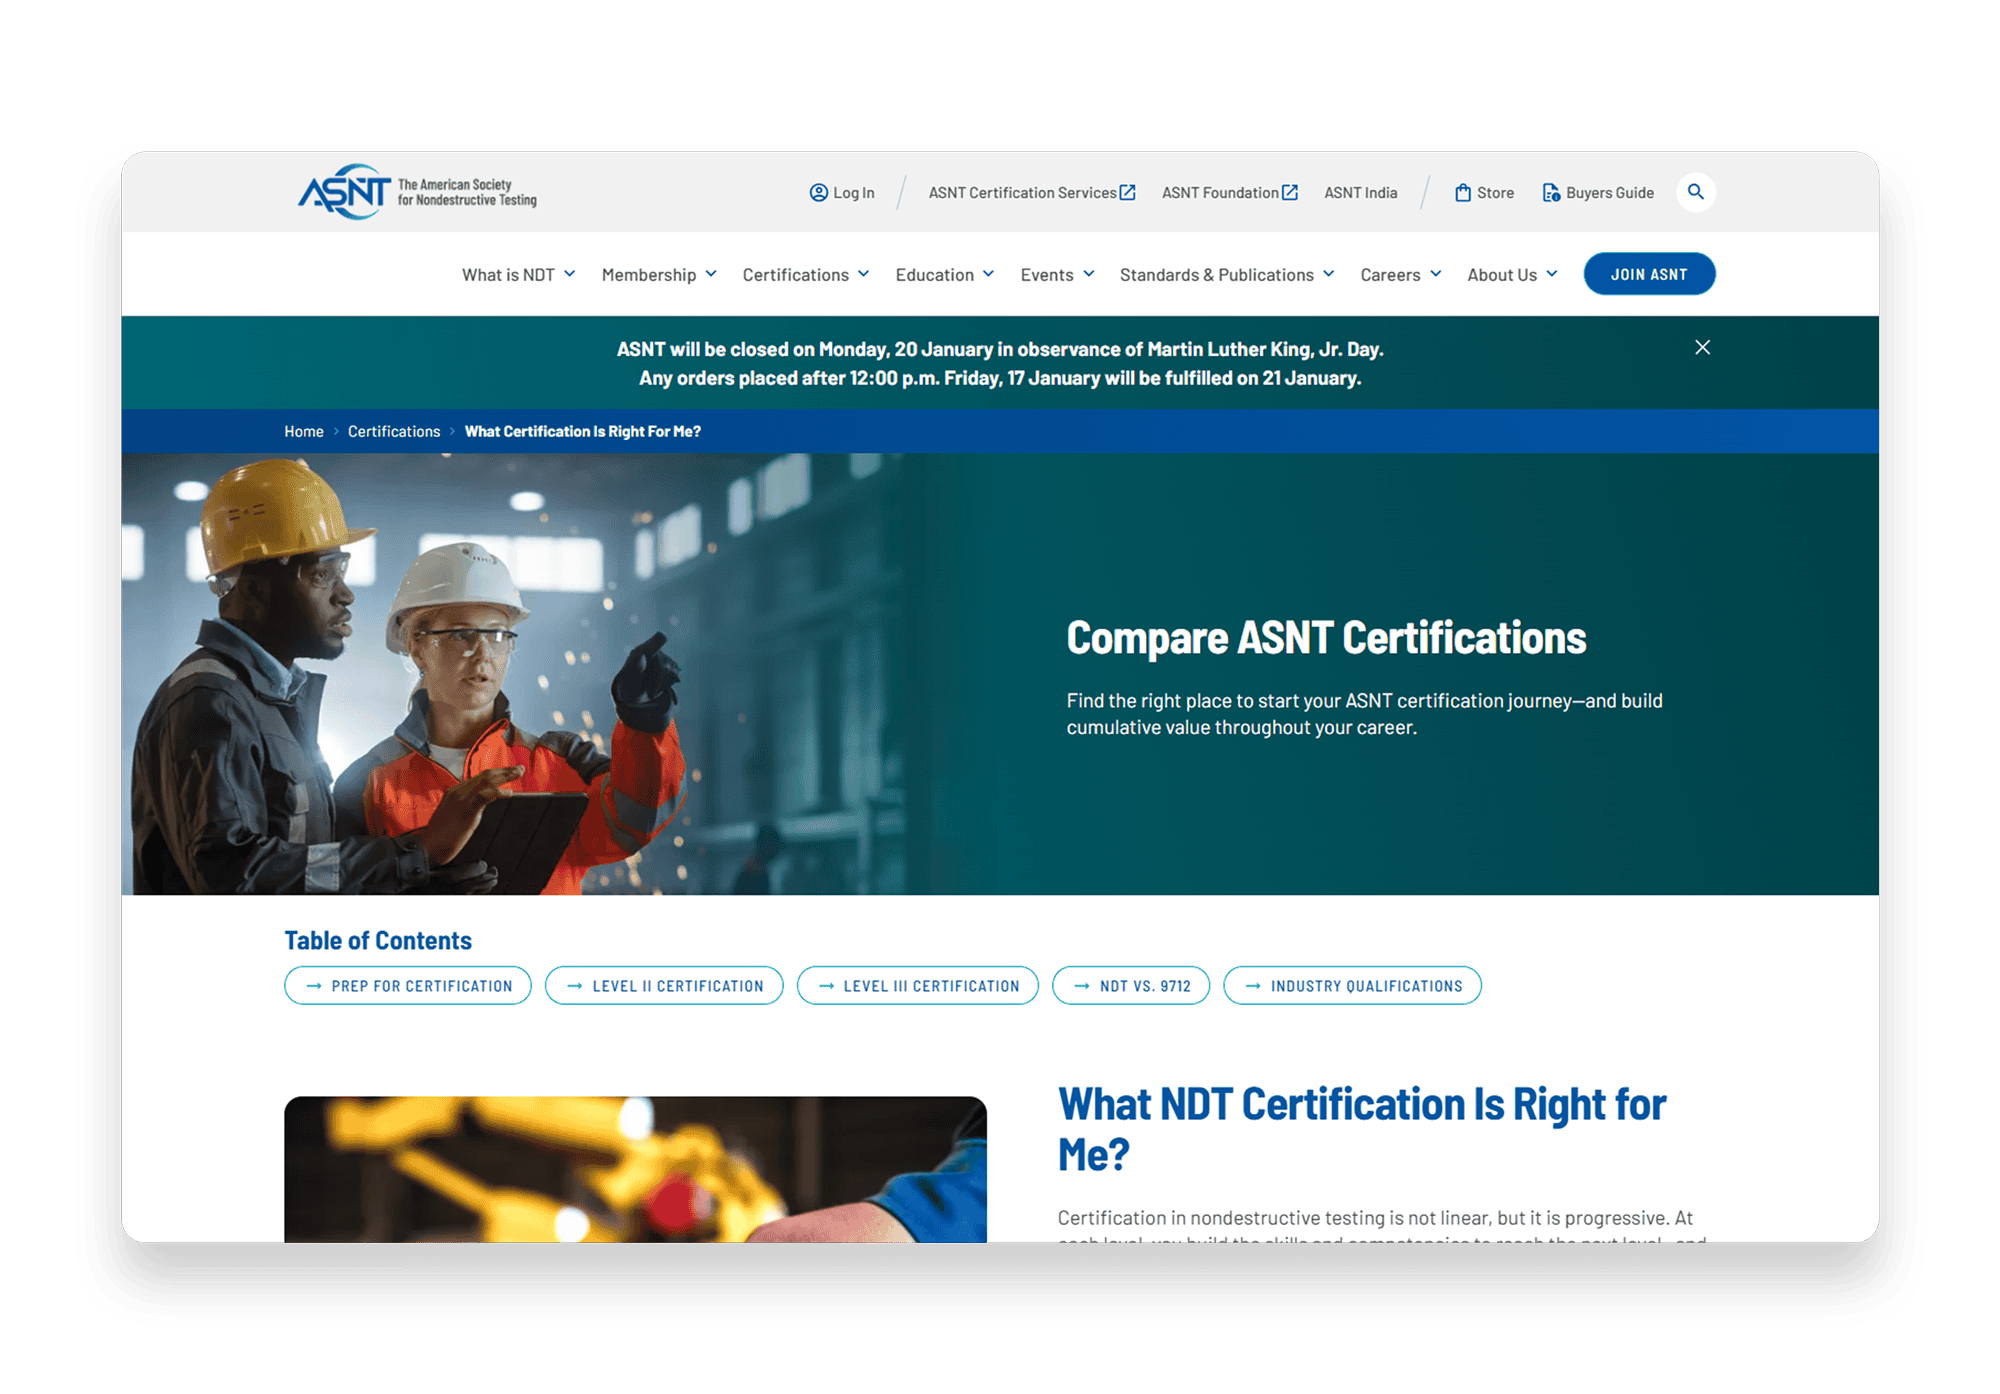Jump to Industry Qualifications section
2000x1394 pixels.
1352,985
